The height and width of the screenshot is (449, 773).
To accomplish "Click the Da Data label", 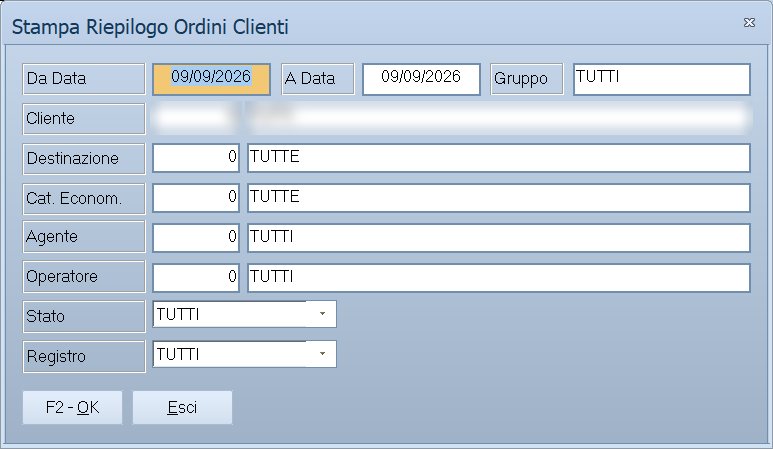I will point(84,79).
